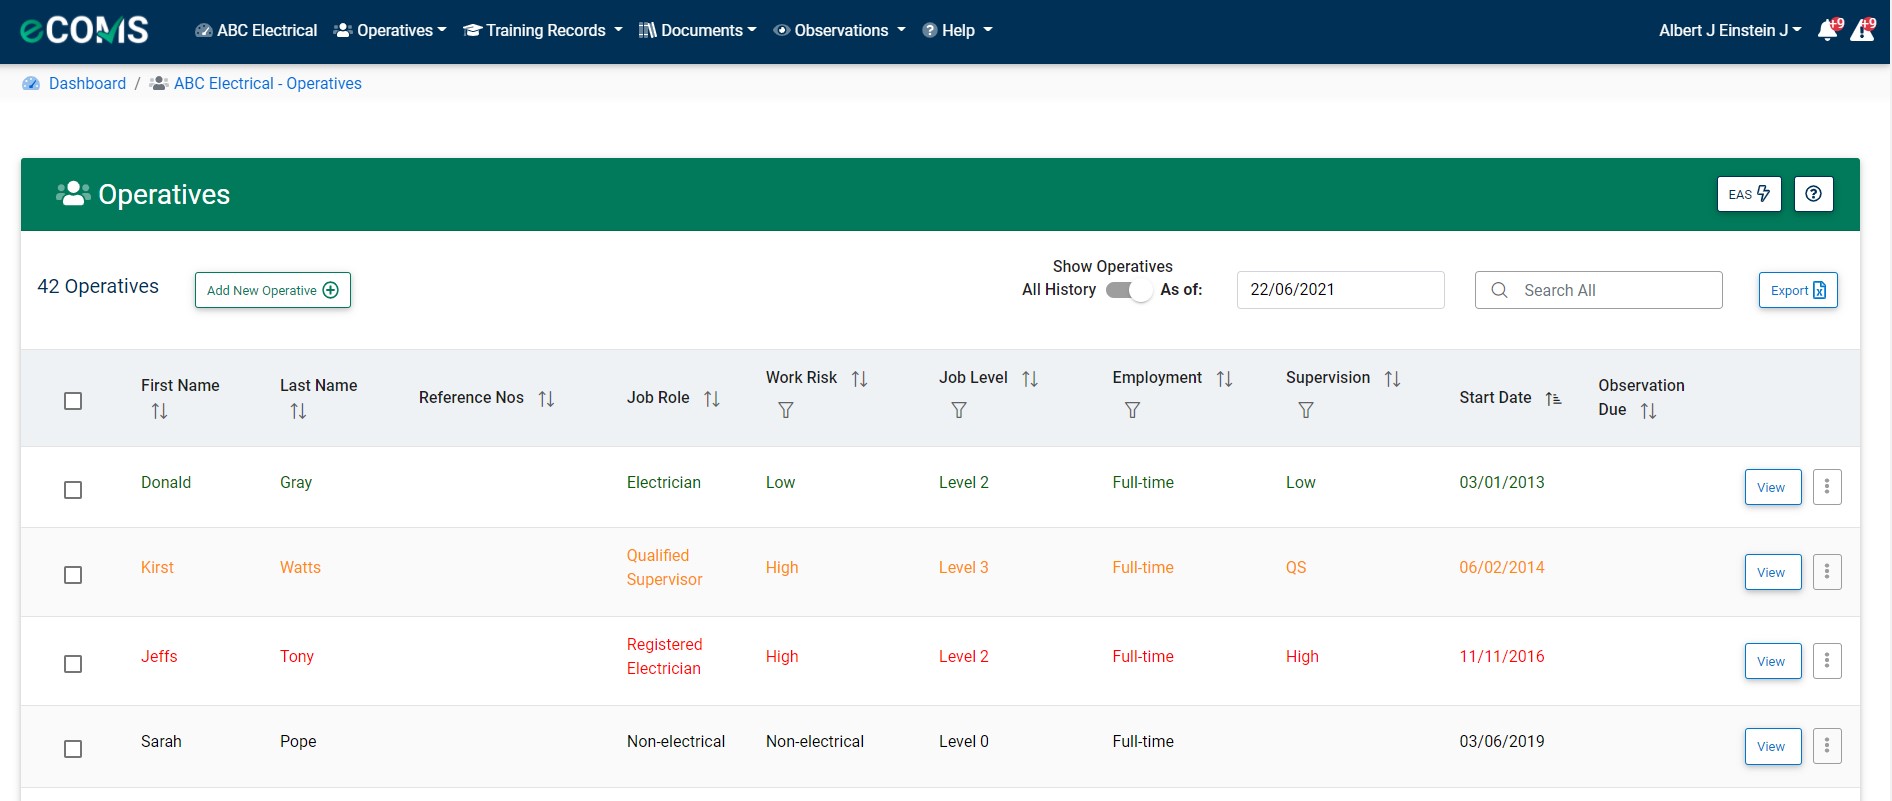Open the ABC Electrical menu item
This screenshot has height=801, width=1892.
(256, 30)
